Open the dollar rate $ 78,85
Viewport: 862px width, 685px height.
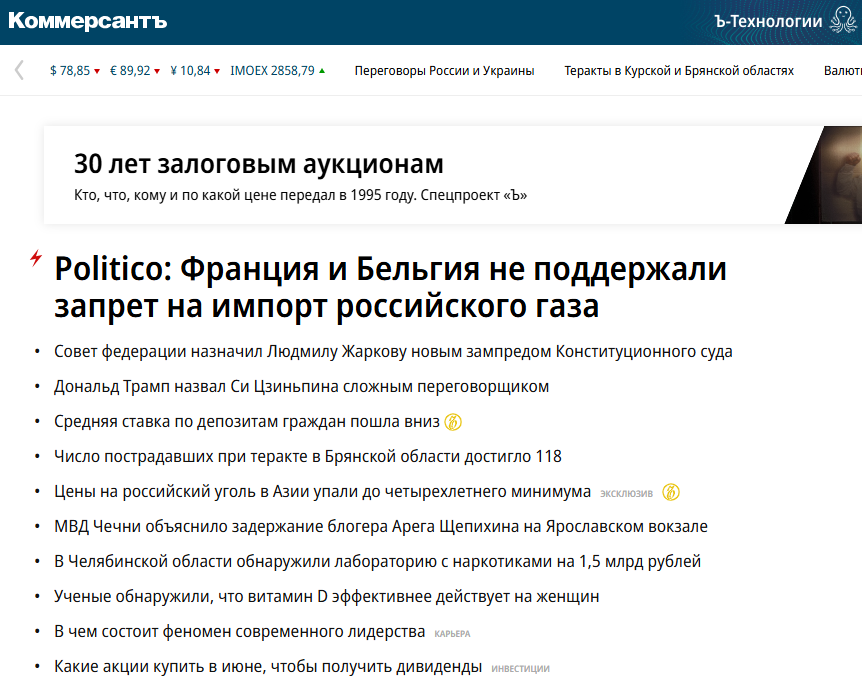[x=74, y=71]
